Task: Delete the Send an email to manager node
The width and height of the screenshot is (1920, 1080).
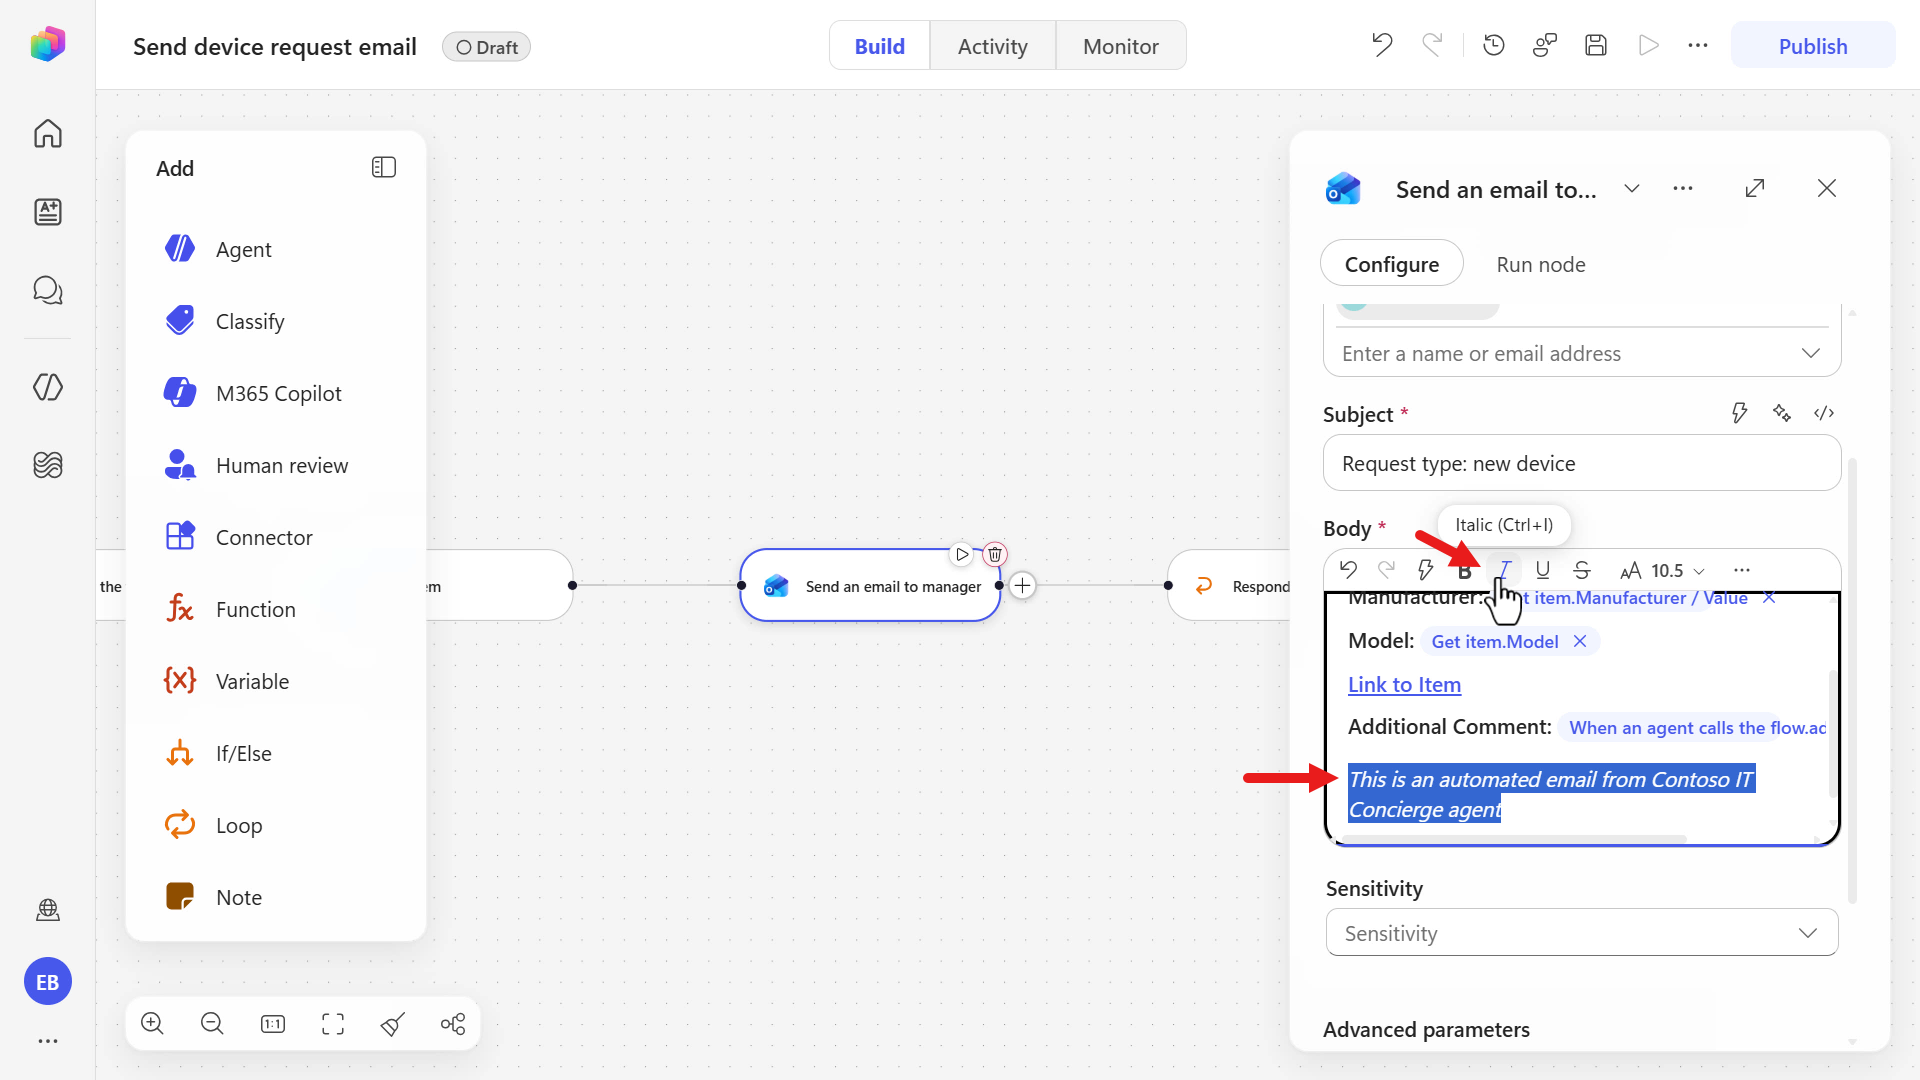Action: pyautogui.click(x=995, y=554)
